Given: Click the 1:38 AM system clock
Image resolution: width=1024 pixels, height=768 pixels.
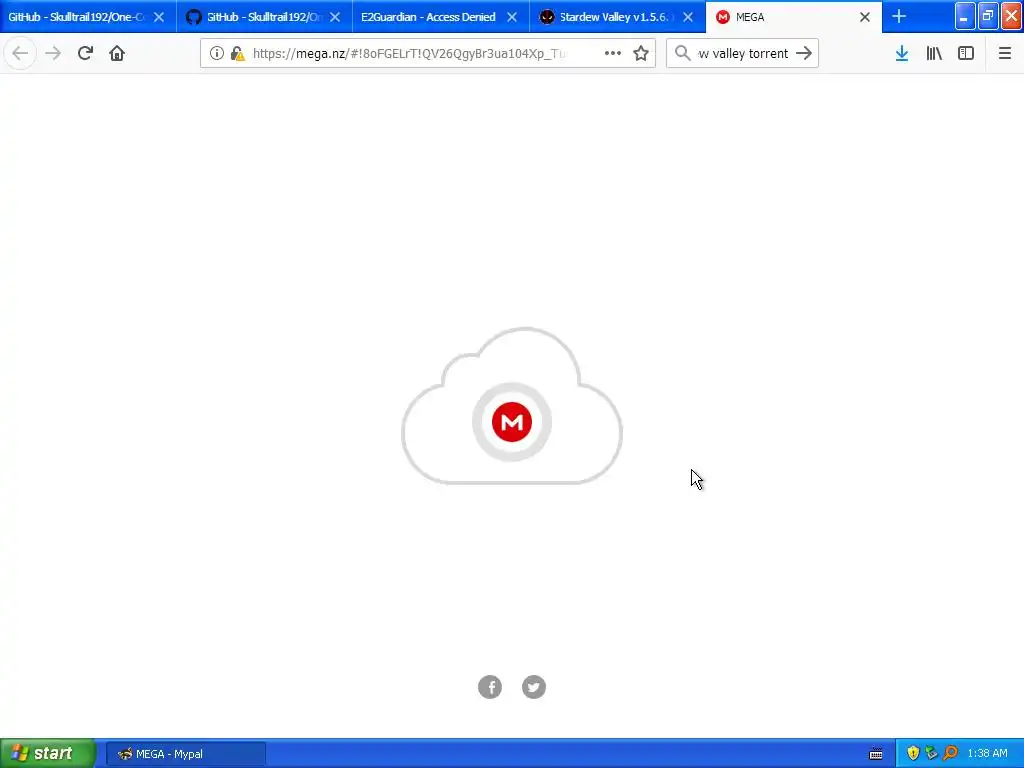Looking at the screenshot, I should [x=987, y=754].
